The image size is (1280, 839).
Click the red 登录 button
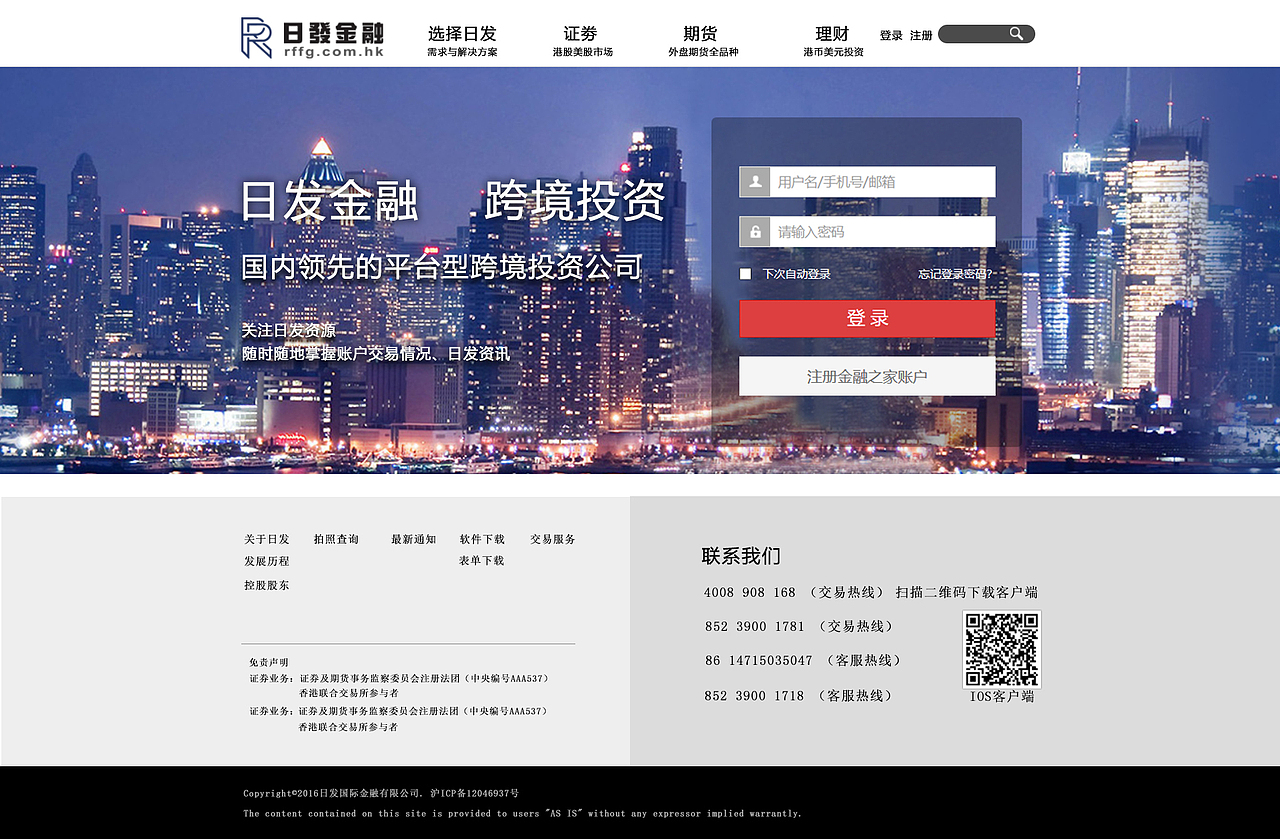866,318
